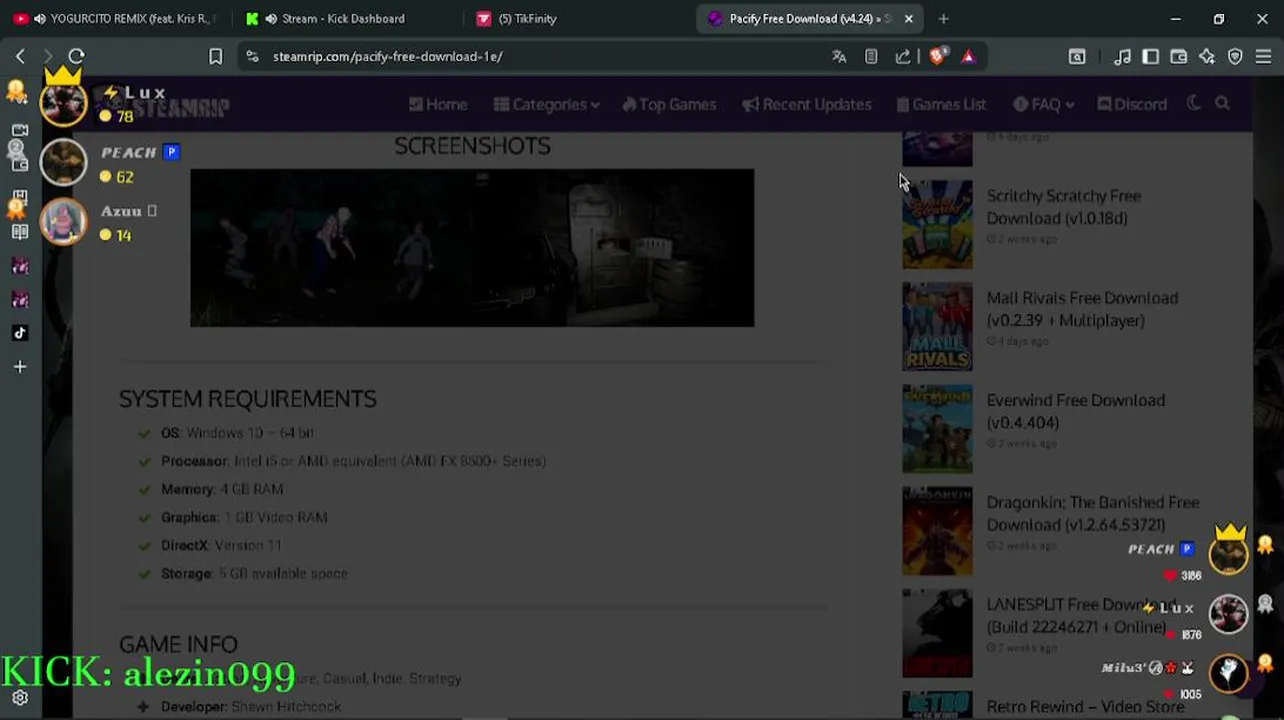Toggle dark mode moon icon on SteamRIP

tap(1193, 103)
